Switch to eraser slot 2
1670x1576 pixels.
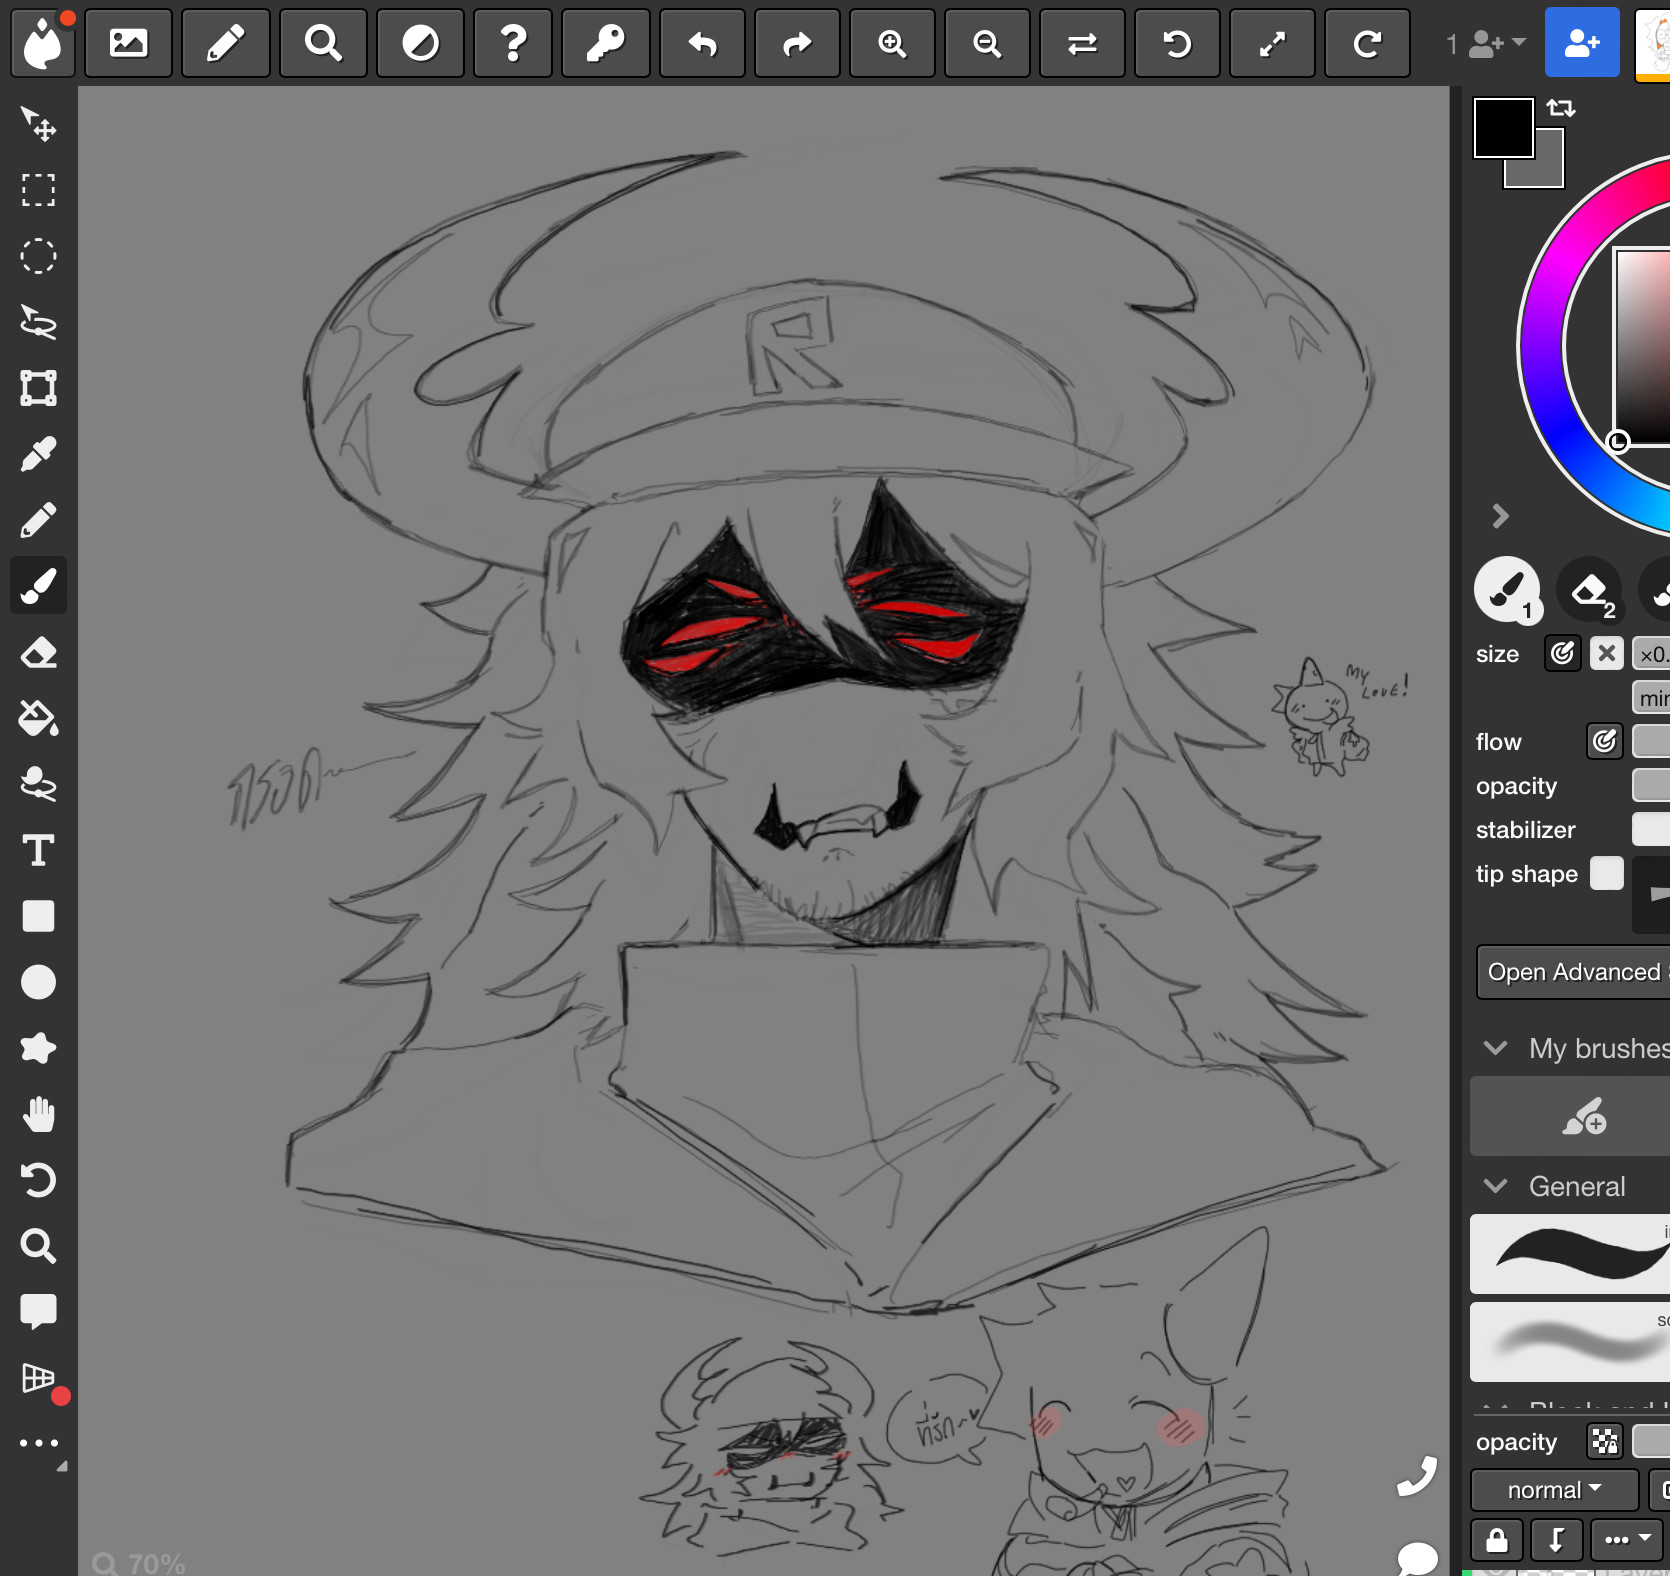pos(1589,590)
